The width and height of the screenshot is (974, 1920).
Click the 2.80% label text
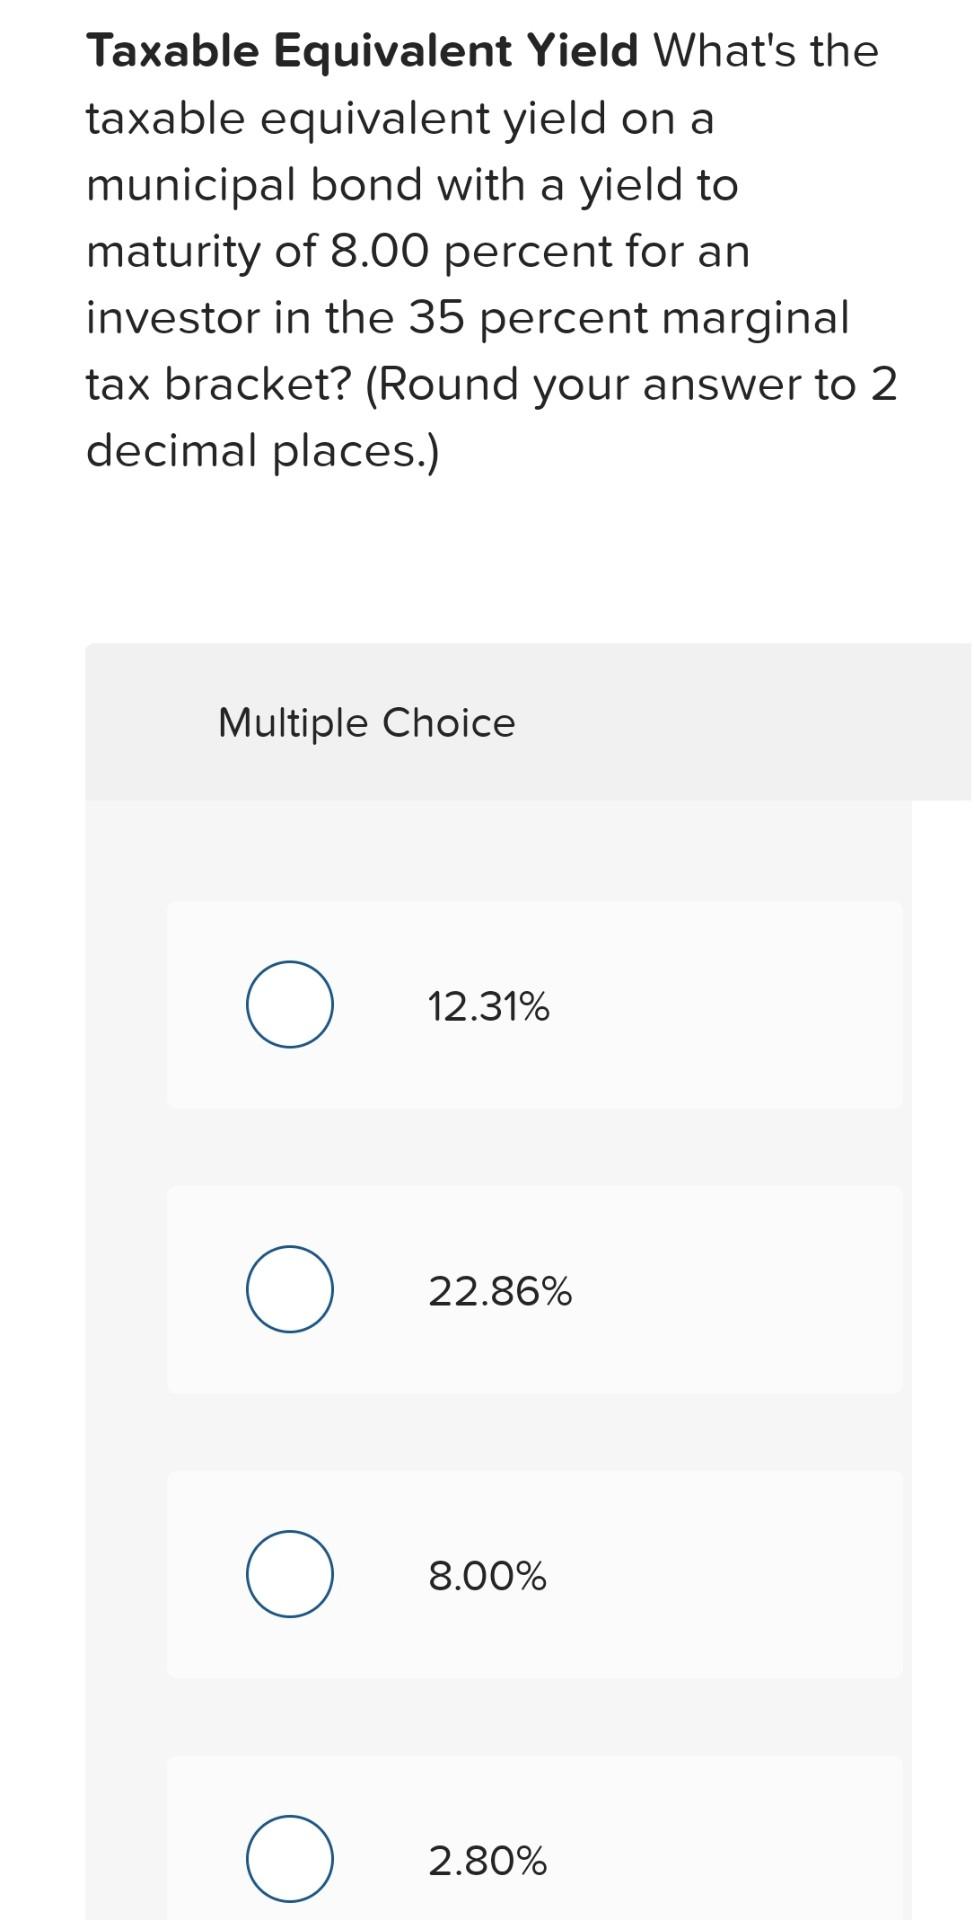[x=489, y=1858]
